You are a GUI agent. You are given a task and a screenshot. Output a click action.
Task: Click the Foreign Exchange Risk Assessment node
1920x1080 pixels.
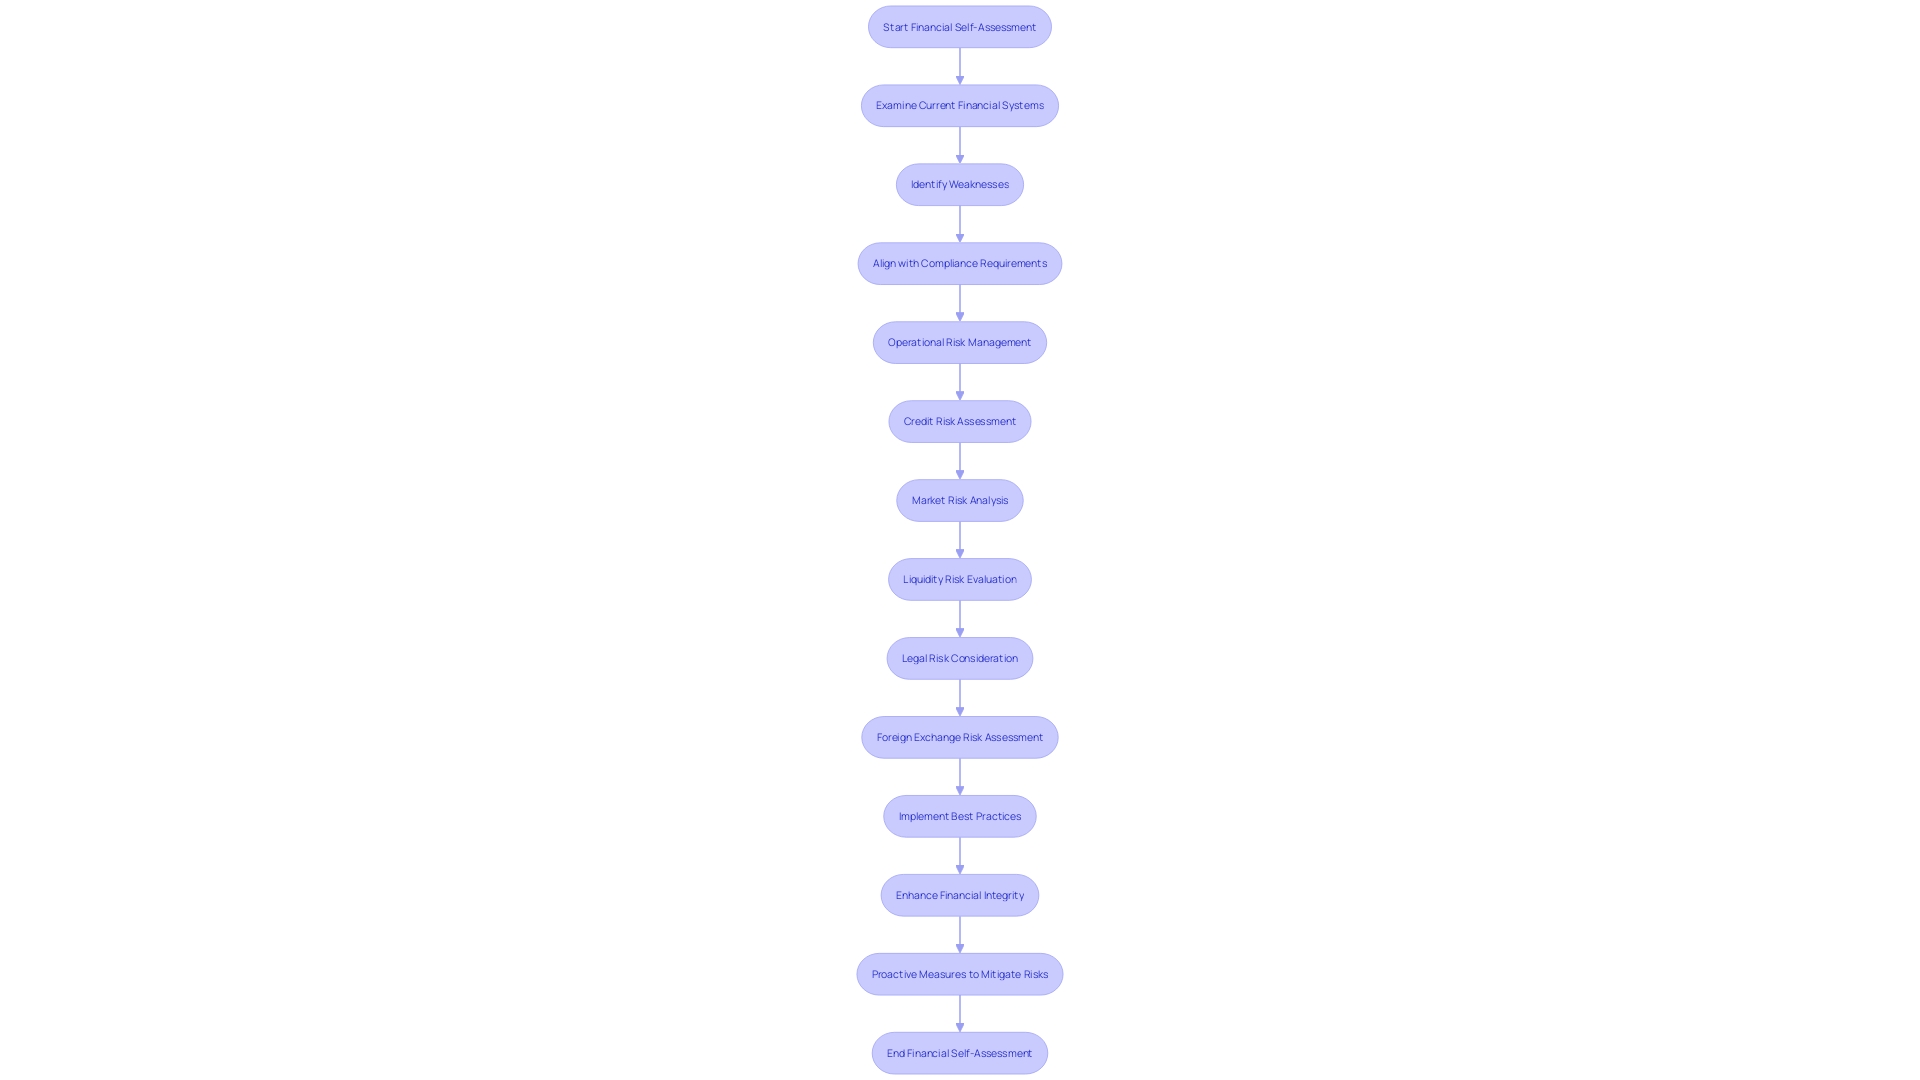pyautogui.click(x=960, y=737)
